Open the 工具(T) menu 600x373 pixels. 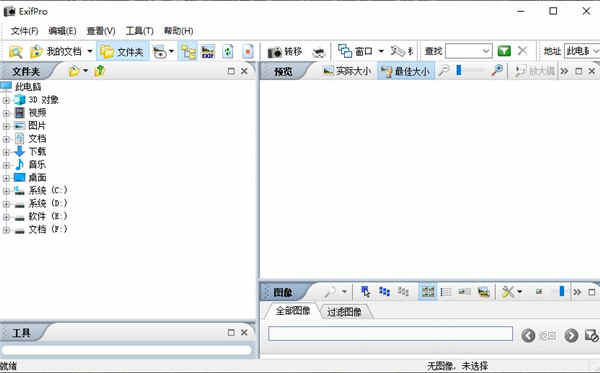click(140, 31)
